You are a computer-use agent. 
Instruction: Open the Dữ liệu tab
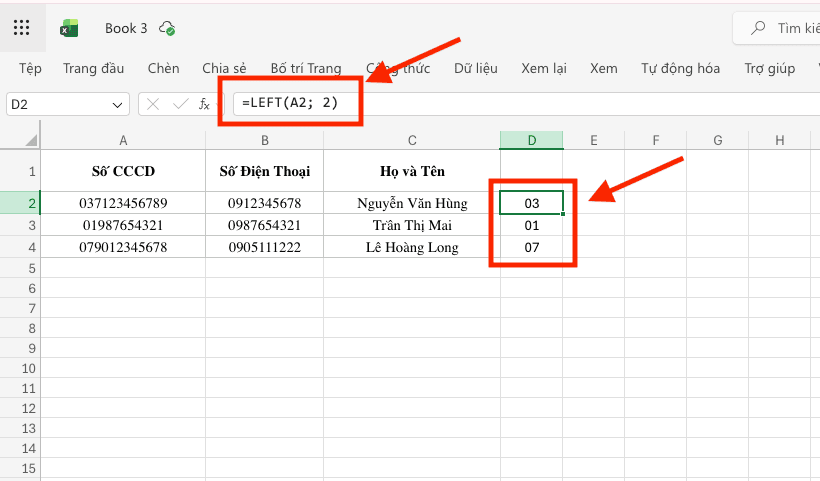tap(476, 68)
